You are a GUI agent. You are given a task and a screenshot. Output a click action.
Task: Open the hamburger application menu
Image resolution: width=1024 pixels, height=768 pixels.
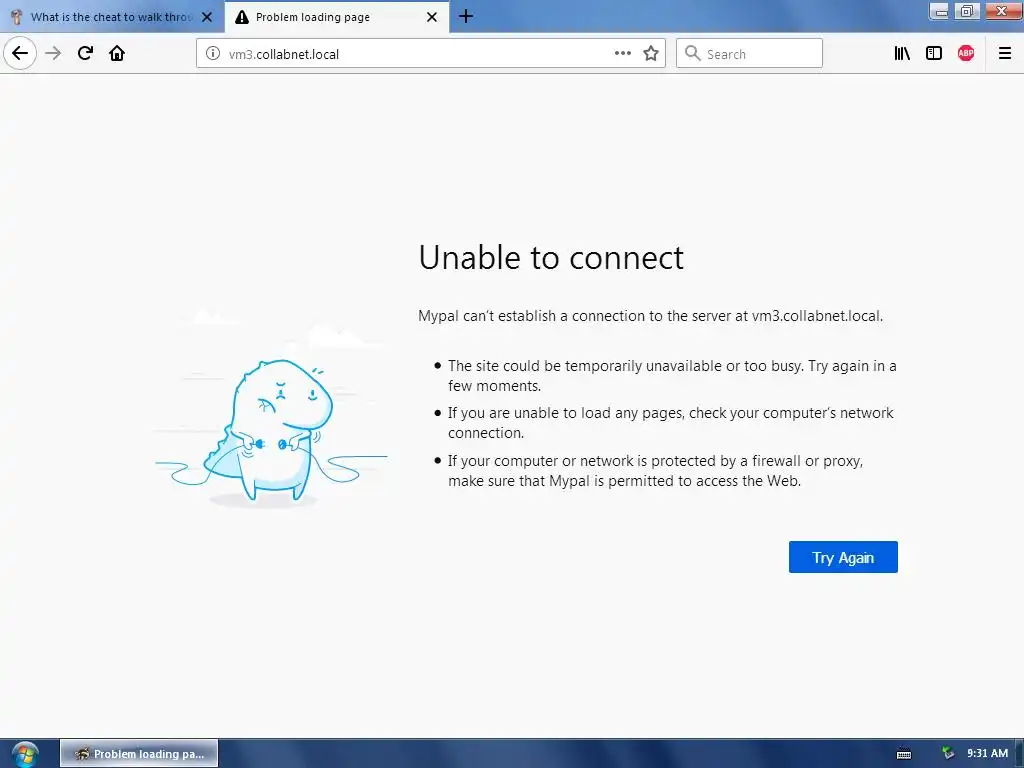point(1004,54)
